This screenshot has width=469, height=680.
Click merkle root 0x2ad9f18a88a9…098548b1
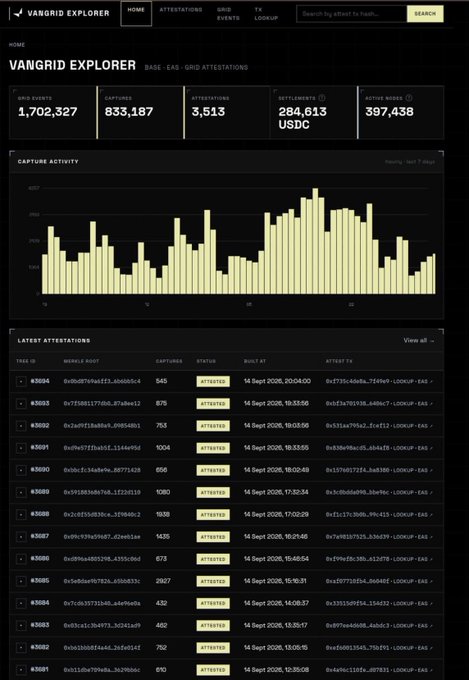[102, 426]
